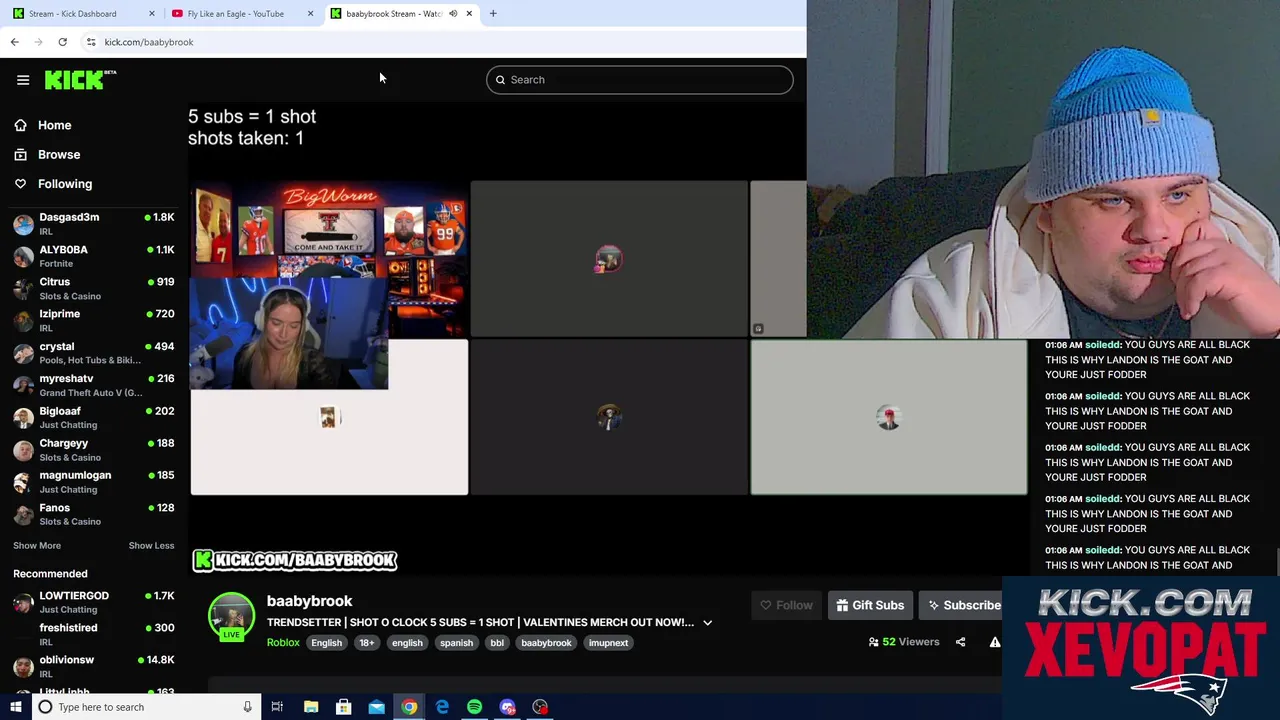Click Citrus avatar icon
Image resolution: width=1280 pixels, height=720 pixels.
click(x=23, y=289)
